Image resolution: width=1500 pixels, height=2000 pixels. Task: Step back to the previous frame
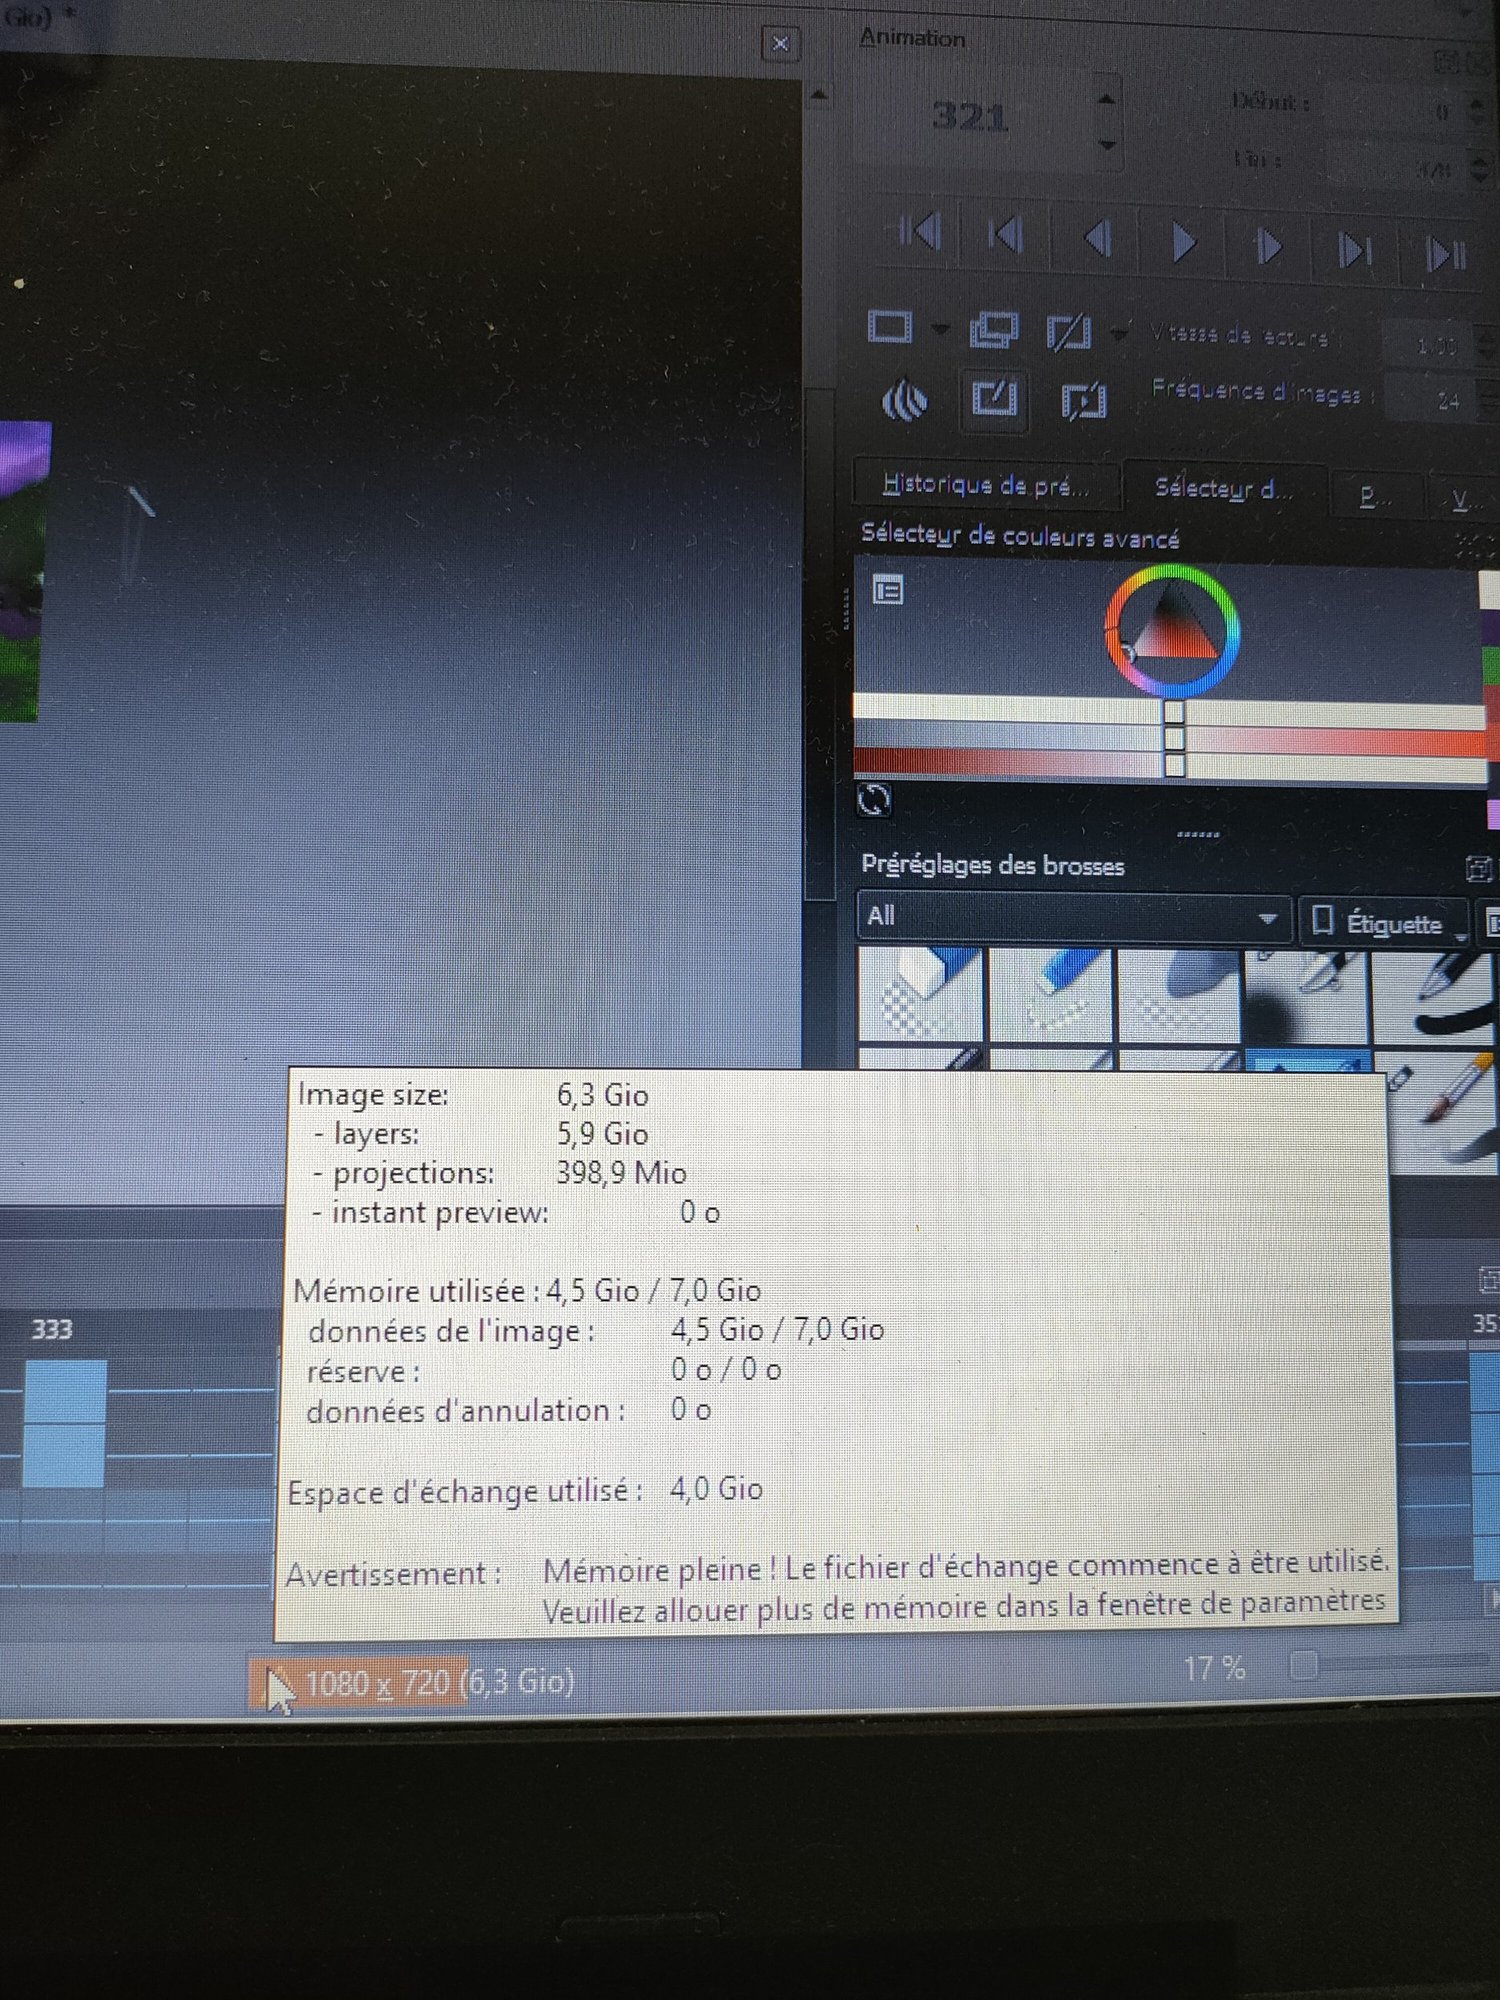1098,240
